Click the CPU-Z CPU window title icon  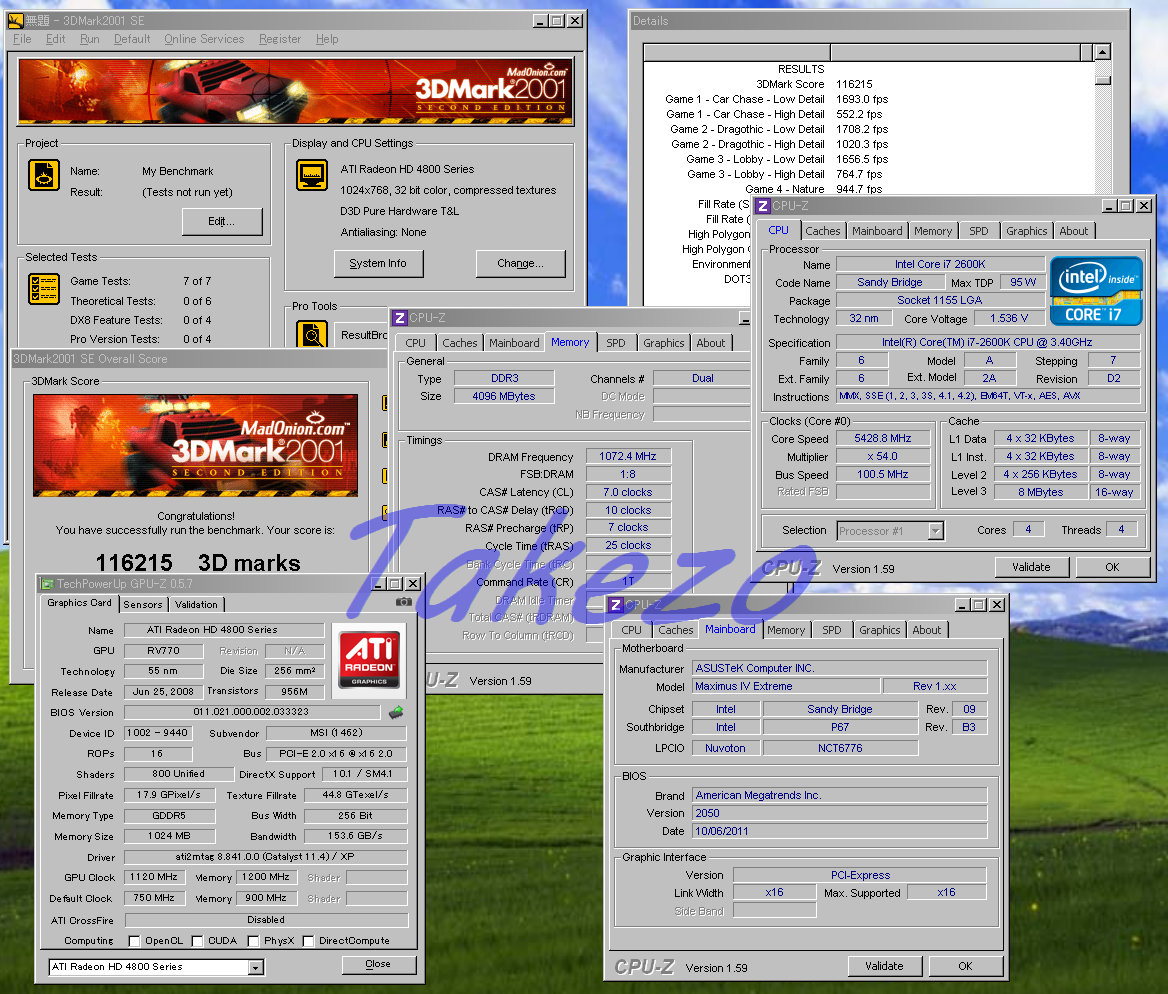pyautogui.click(x=763, y=206)
